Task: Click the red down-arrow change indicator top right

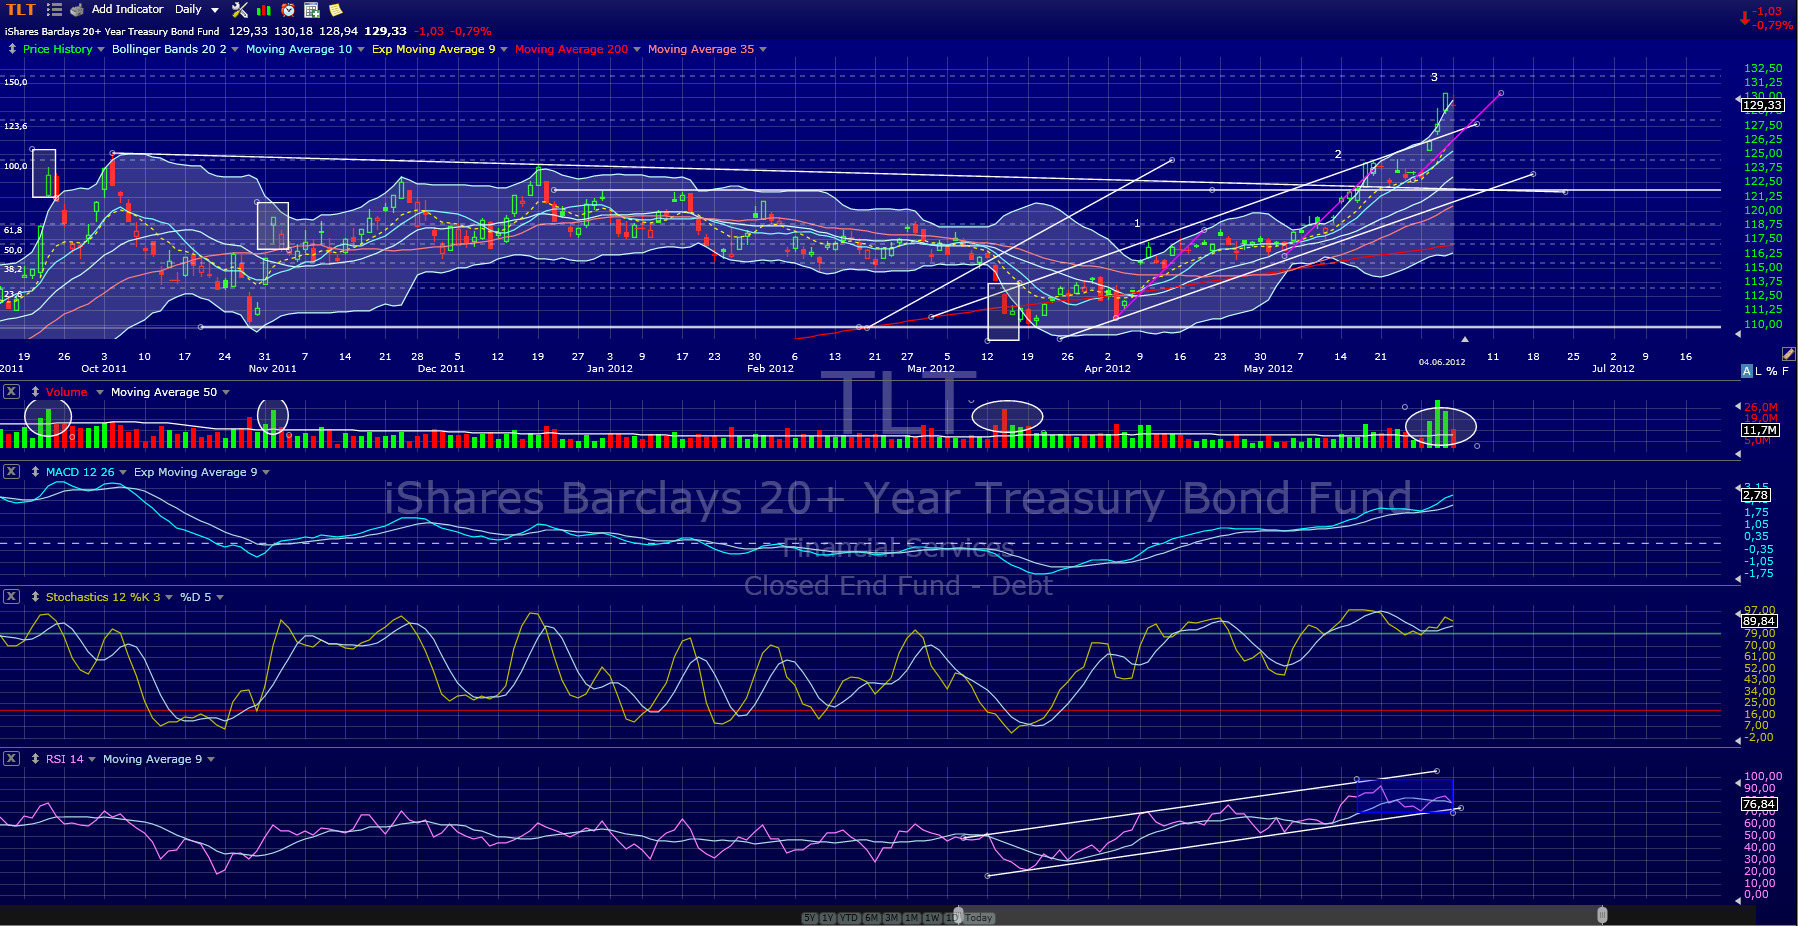Action: coord(1745,18)
